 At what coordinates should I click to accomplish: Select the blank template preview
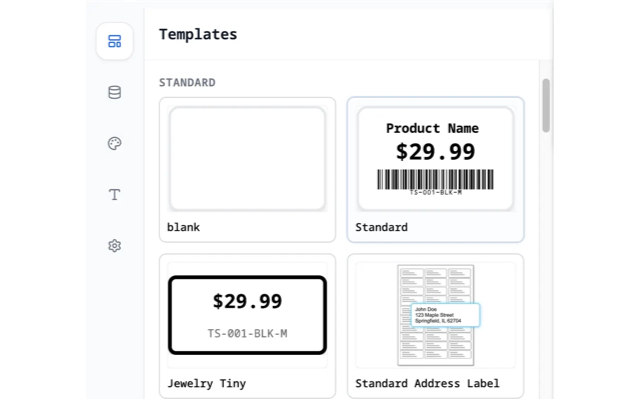(247, 158)
